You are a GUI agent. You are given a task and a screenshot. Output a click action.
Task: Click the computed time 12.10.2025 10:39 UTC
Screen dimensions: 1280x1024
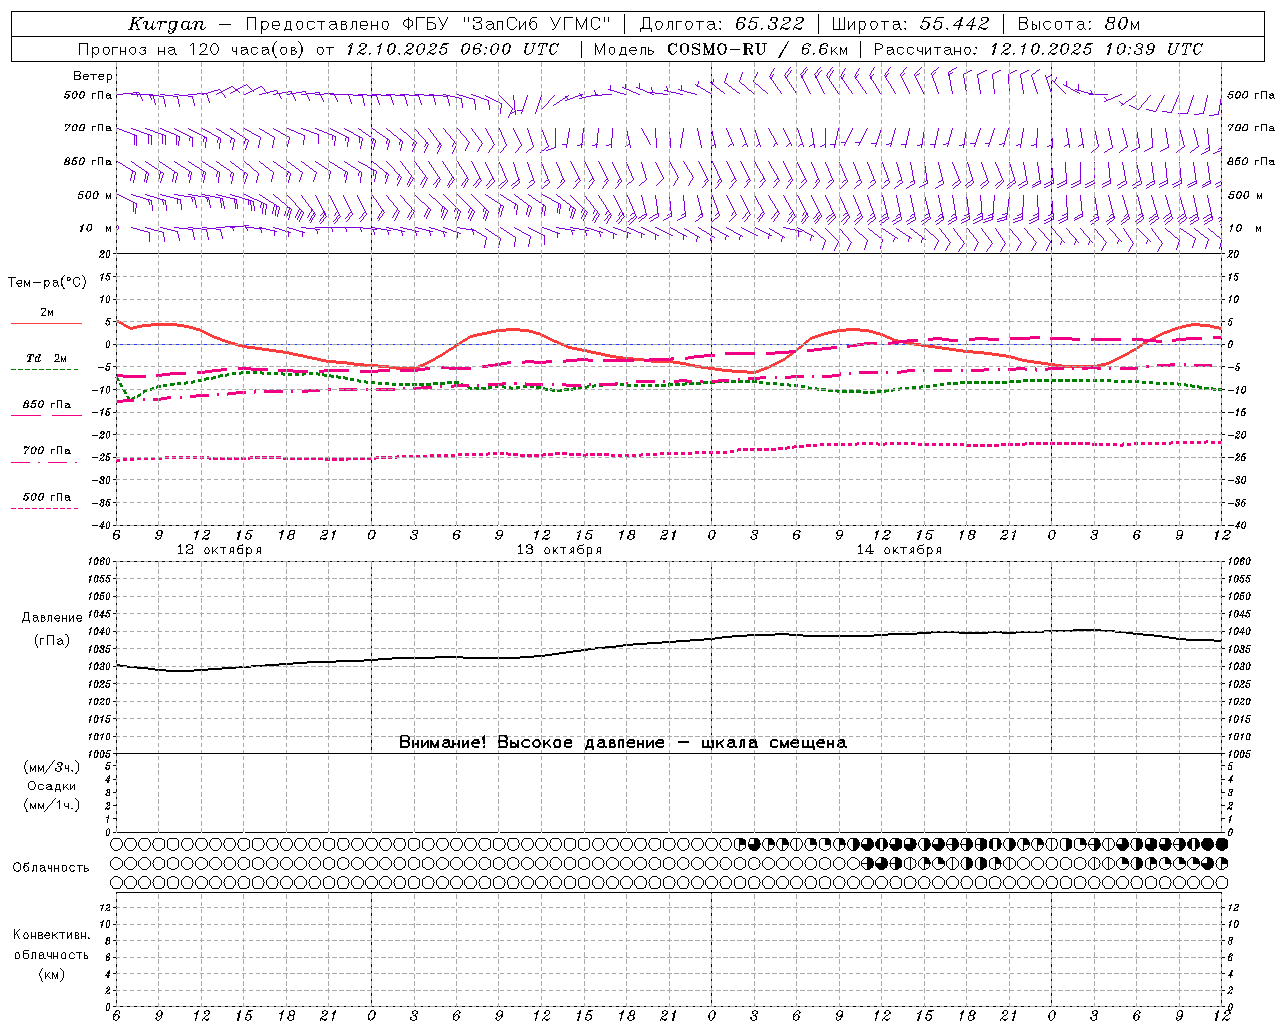(x=1096, y=49)
